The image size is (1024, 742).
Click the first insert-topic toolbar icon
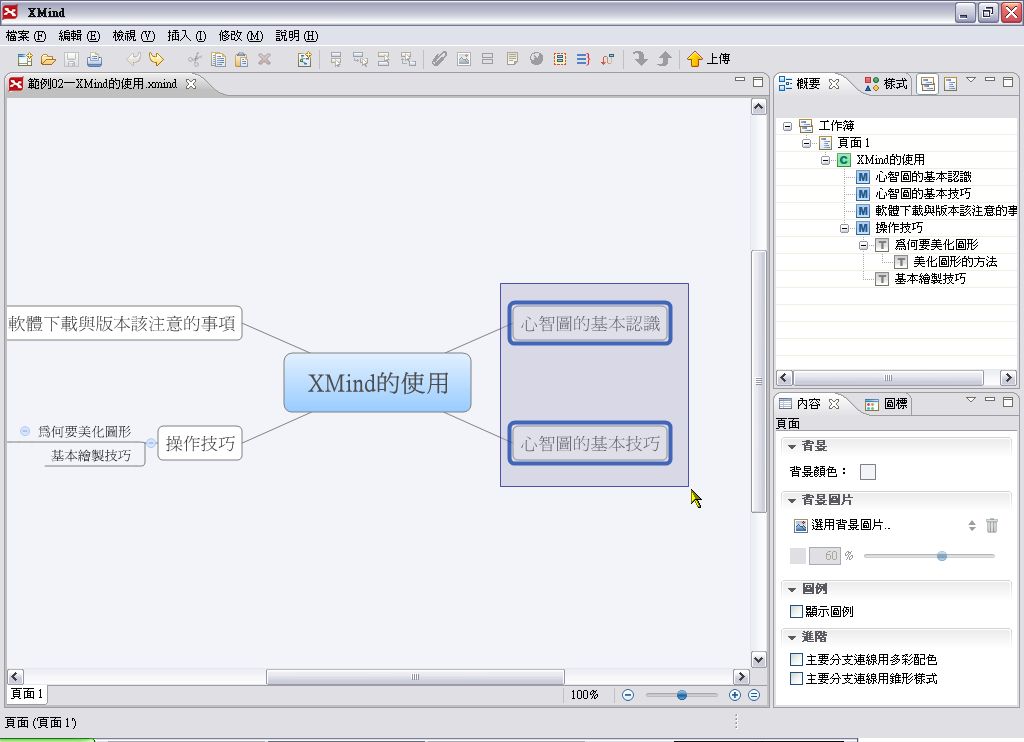[x=336, y=59]
